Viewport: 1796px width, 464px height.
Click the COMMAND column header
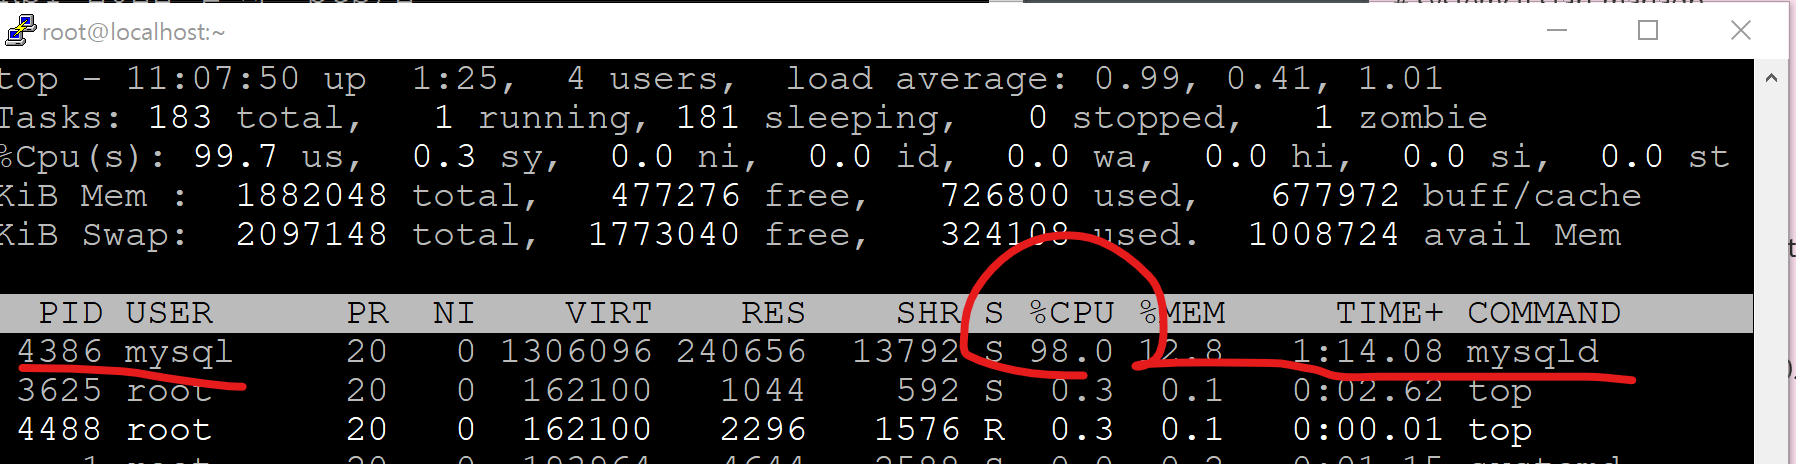(1544, 314)
